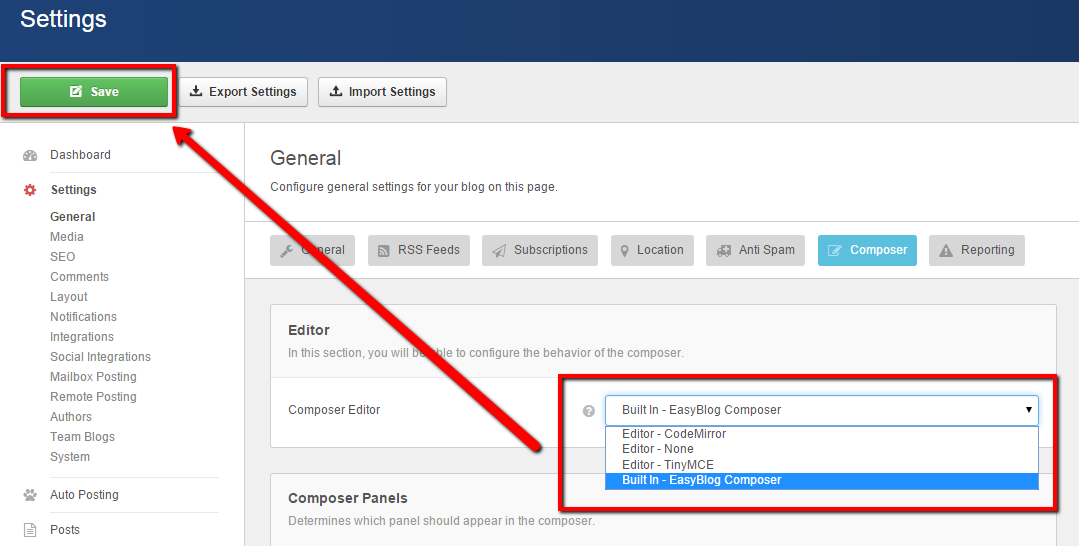Switch to the Subscriptions tab

pos(540,250)
